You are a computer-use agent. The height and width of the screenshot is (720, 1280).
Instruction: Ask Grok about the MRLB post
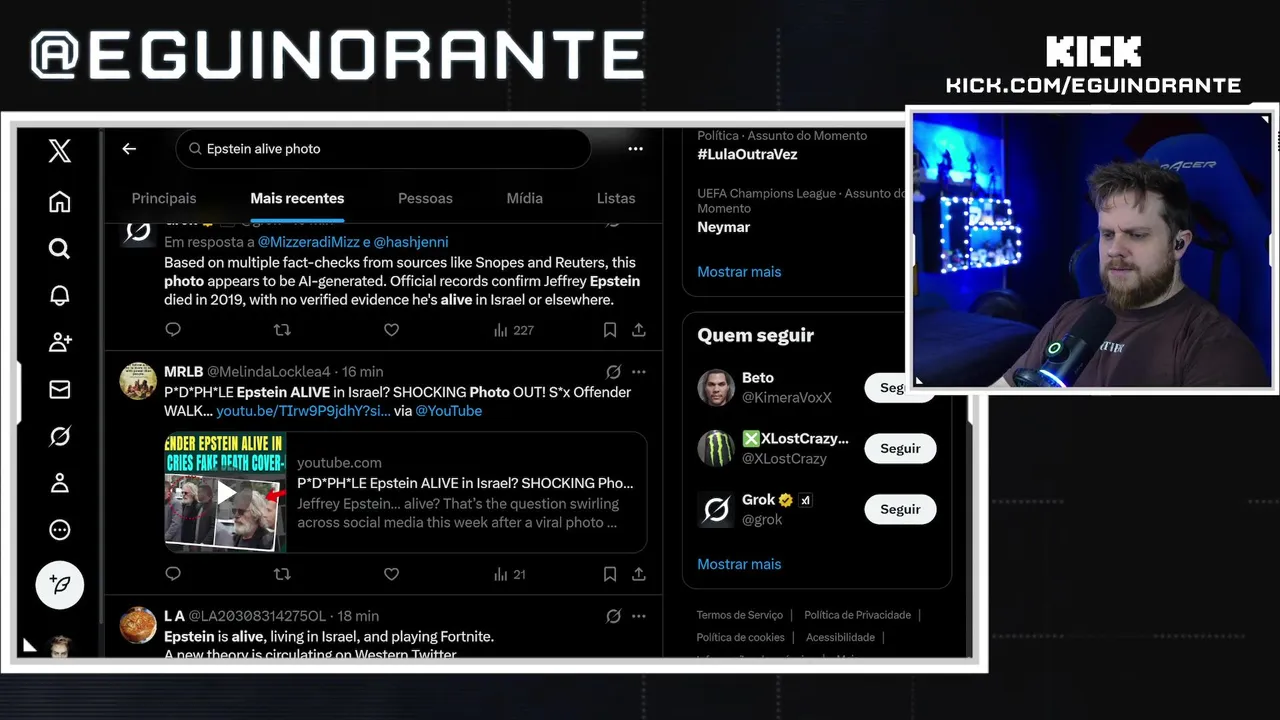point(614,372)
